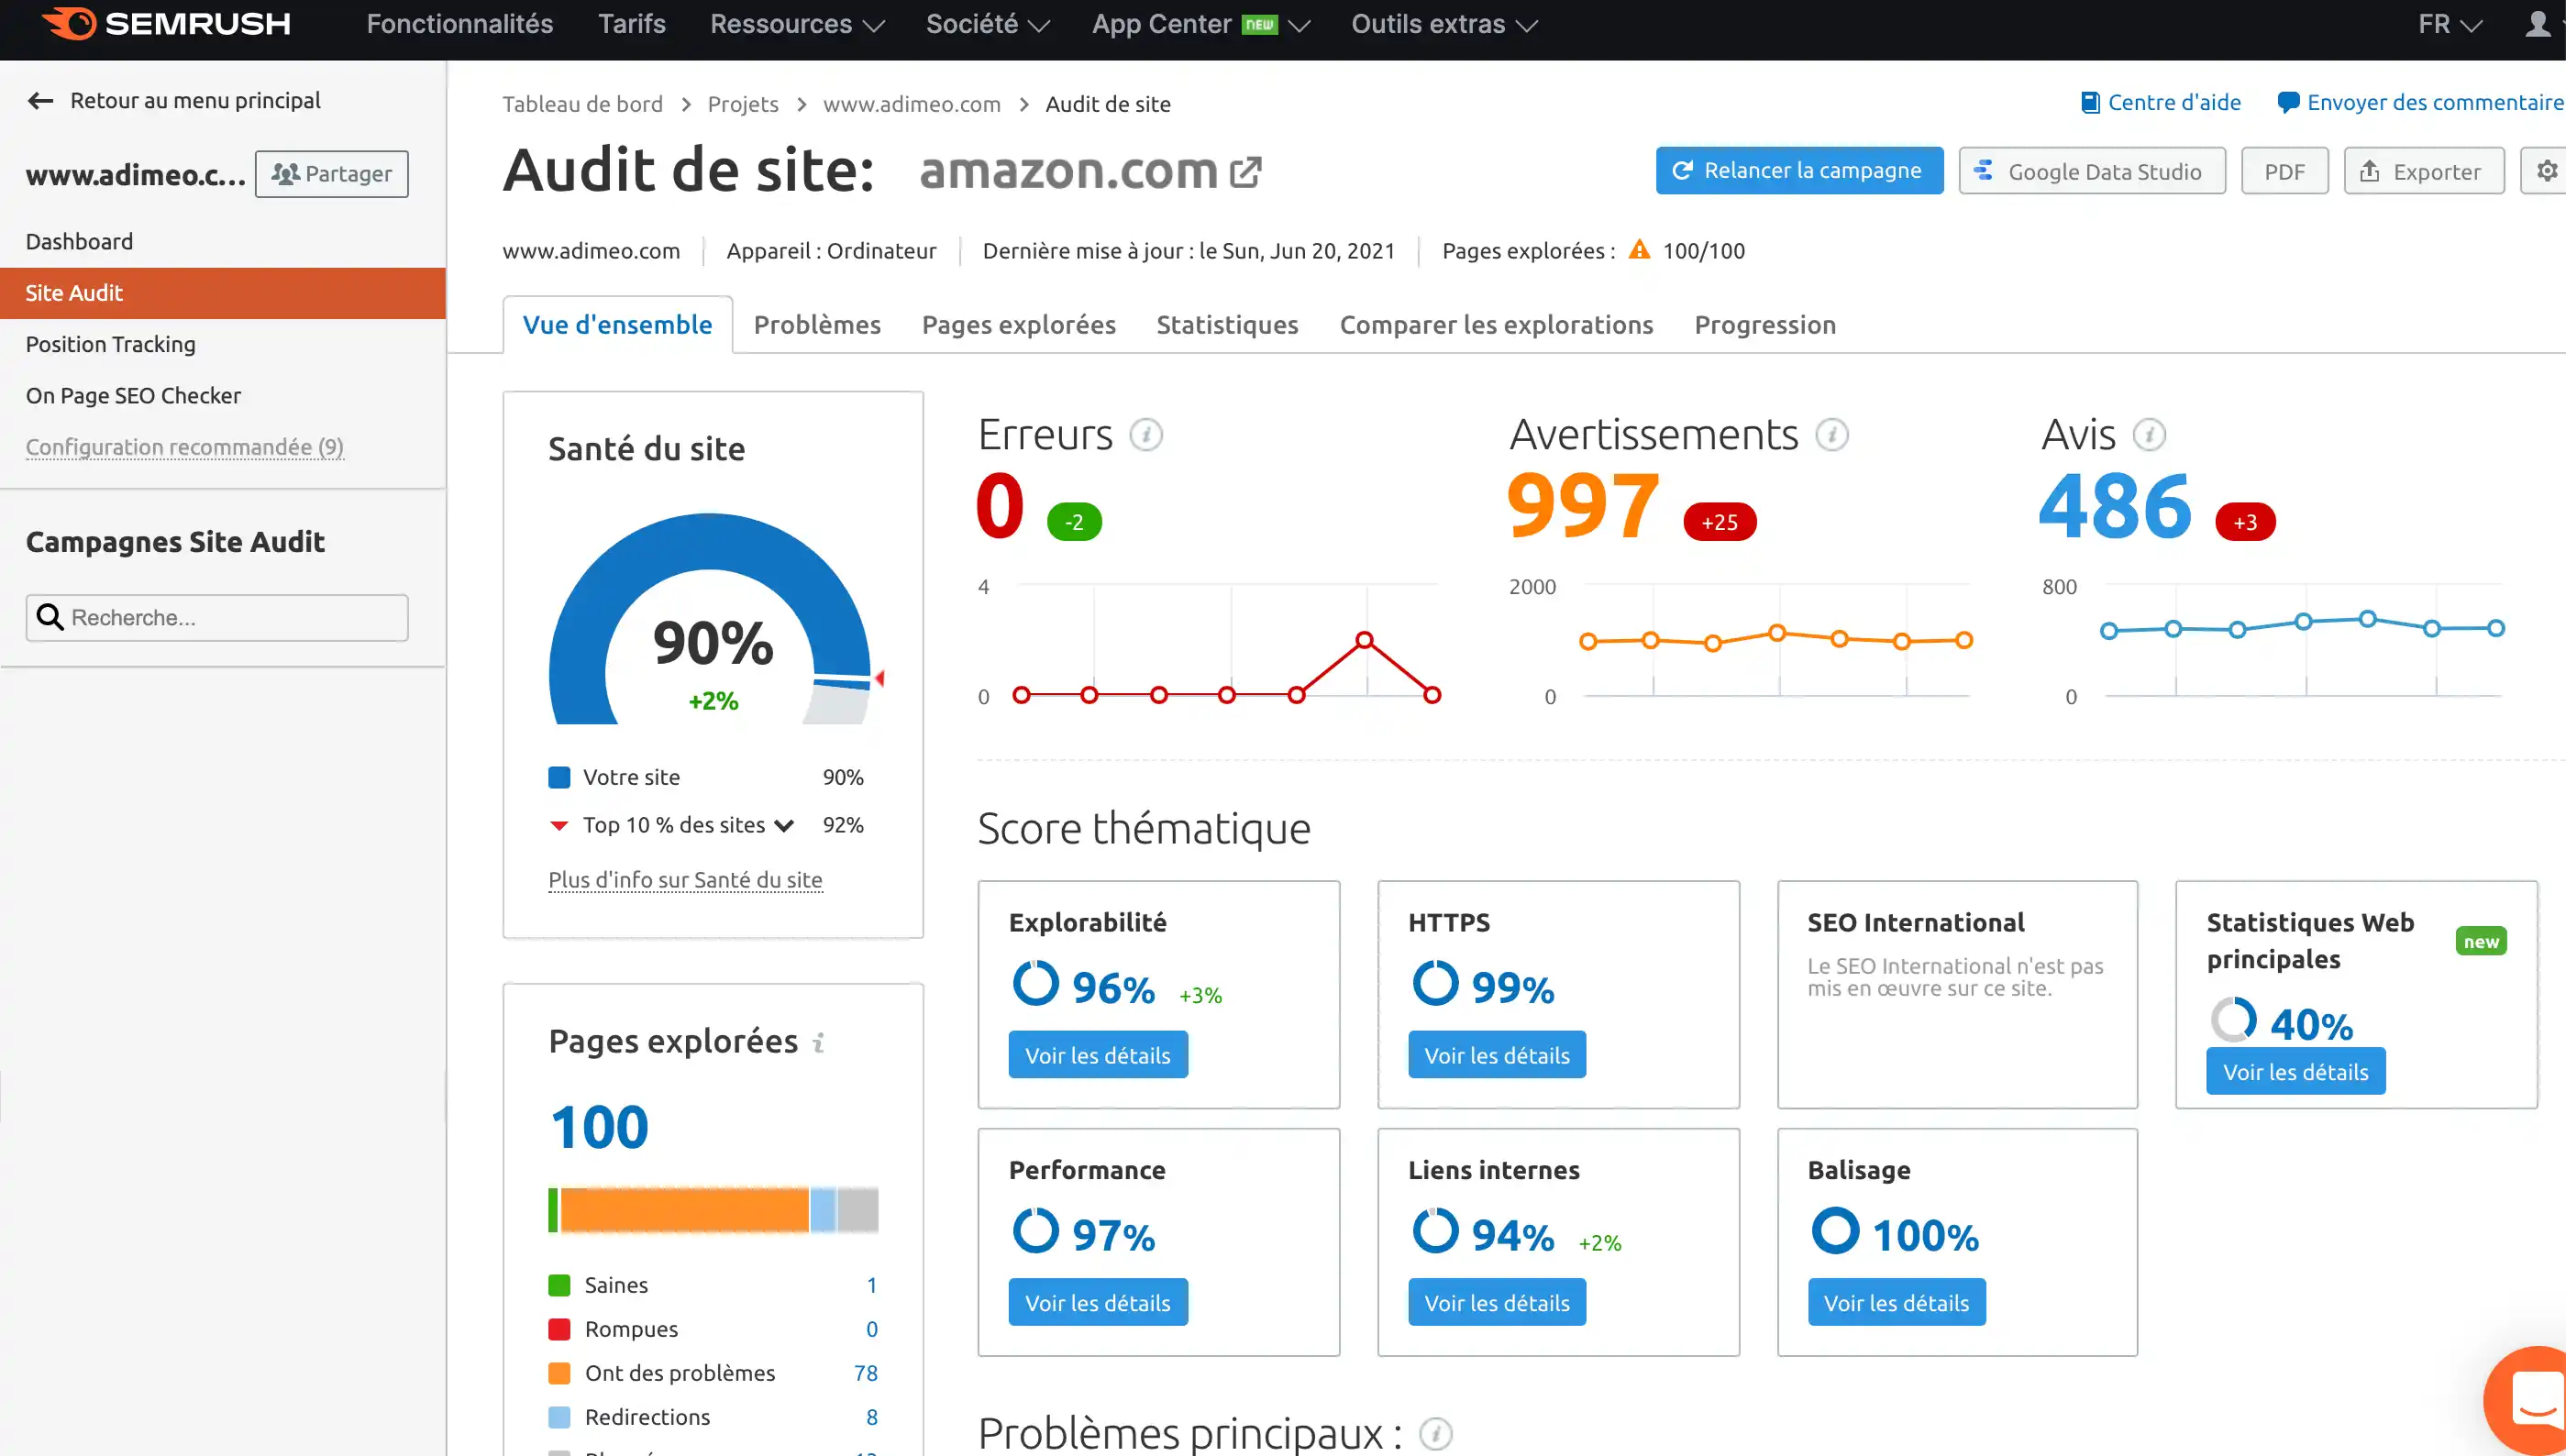This screenshot has width=2566, height=1456.
Task: Click the Balisage 100% score ring
Action: [1835, 1231]
